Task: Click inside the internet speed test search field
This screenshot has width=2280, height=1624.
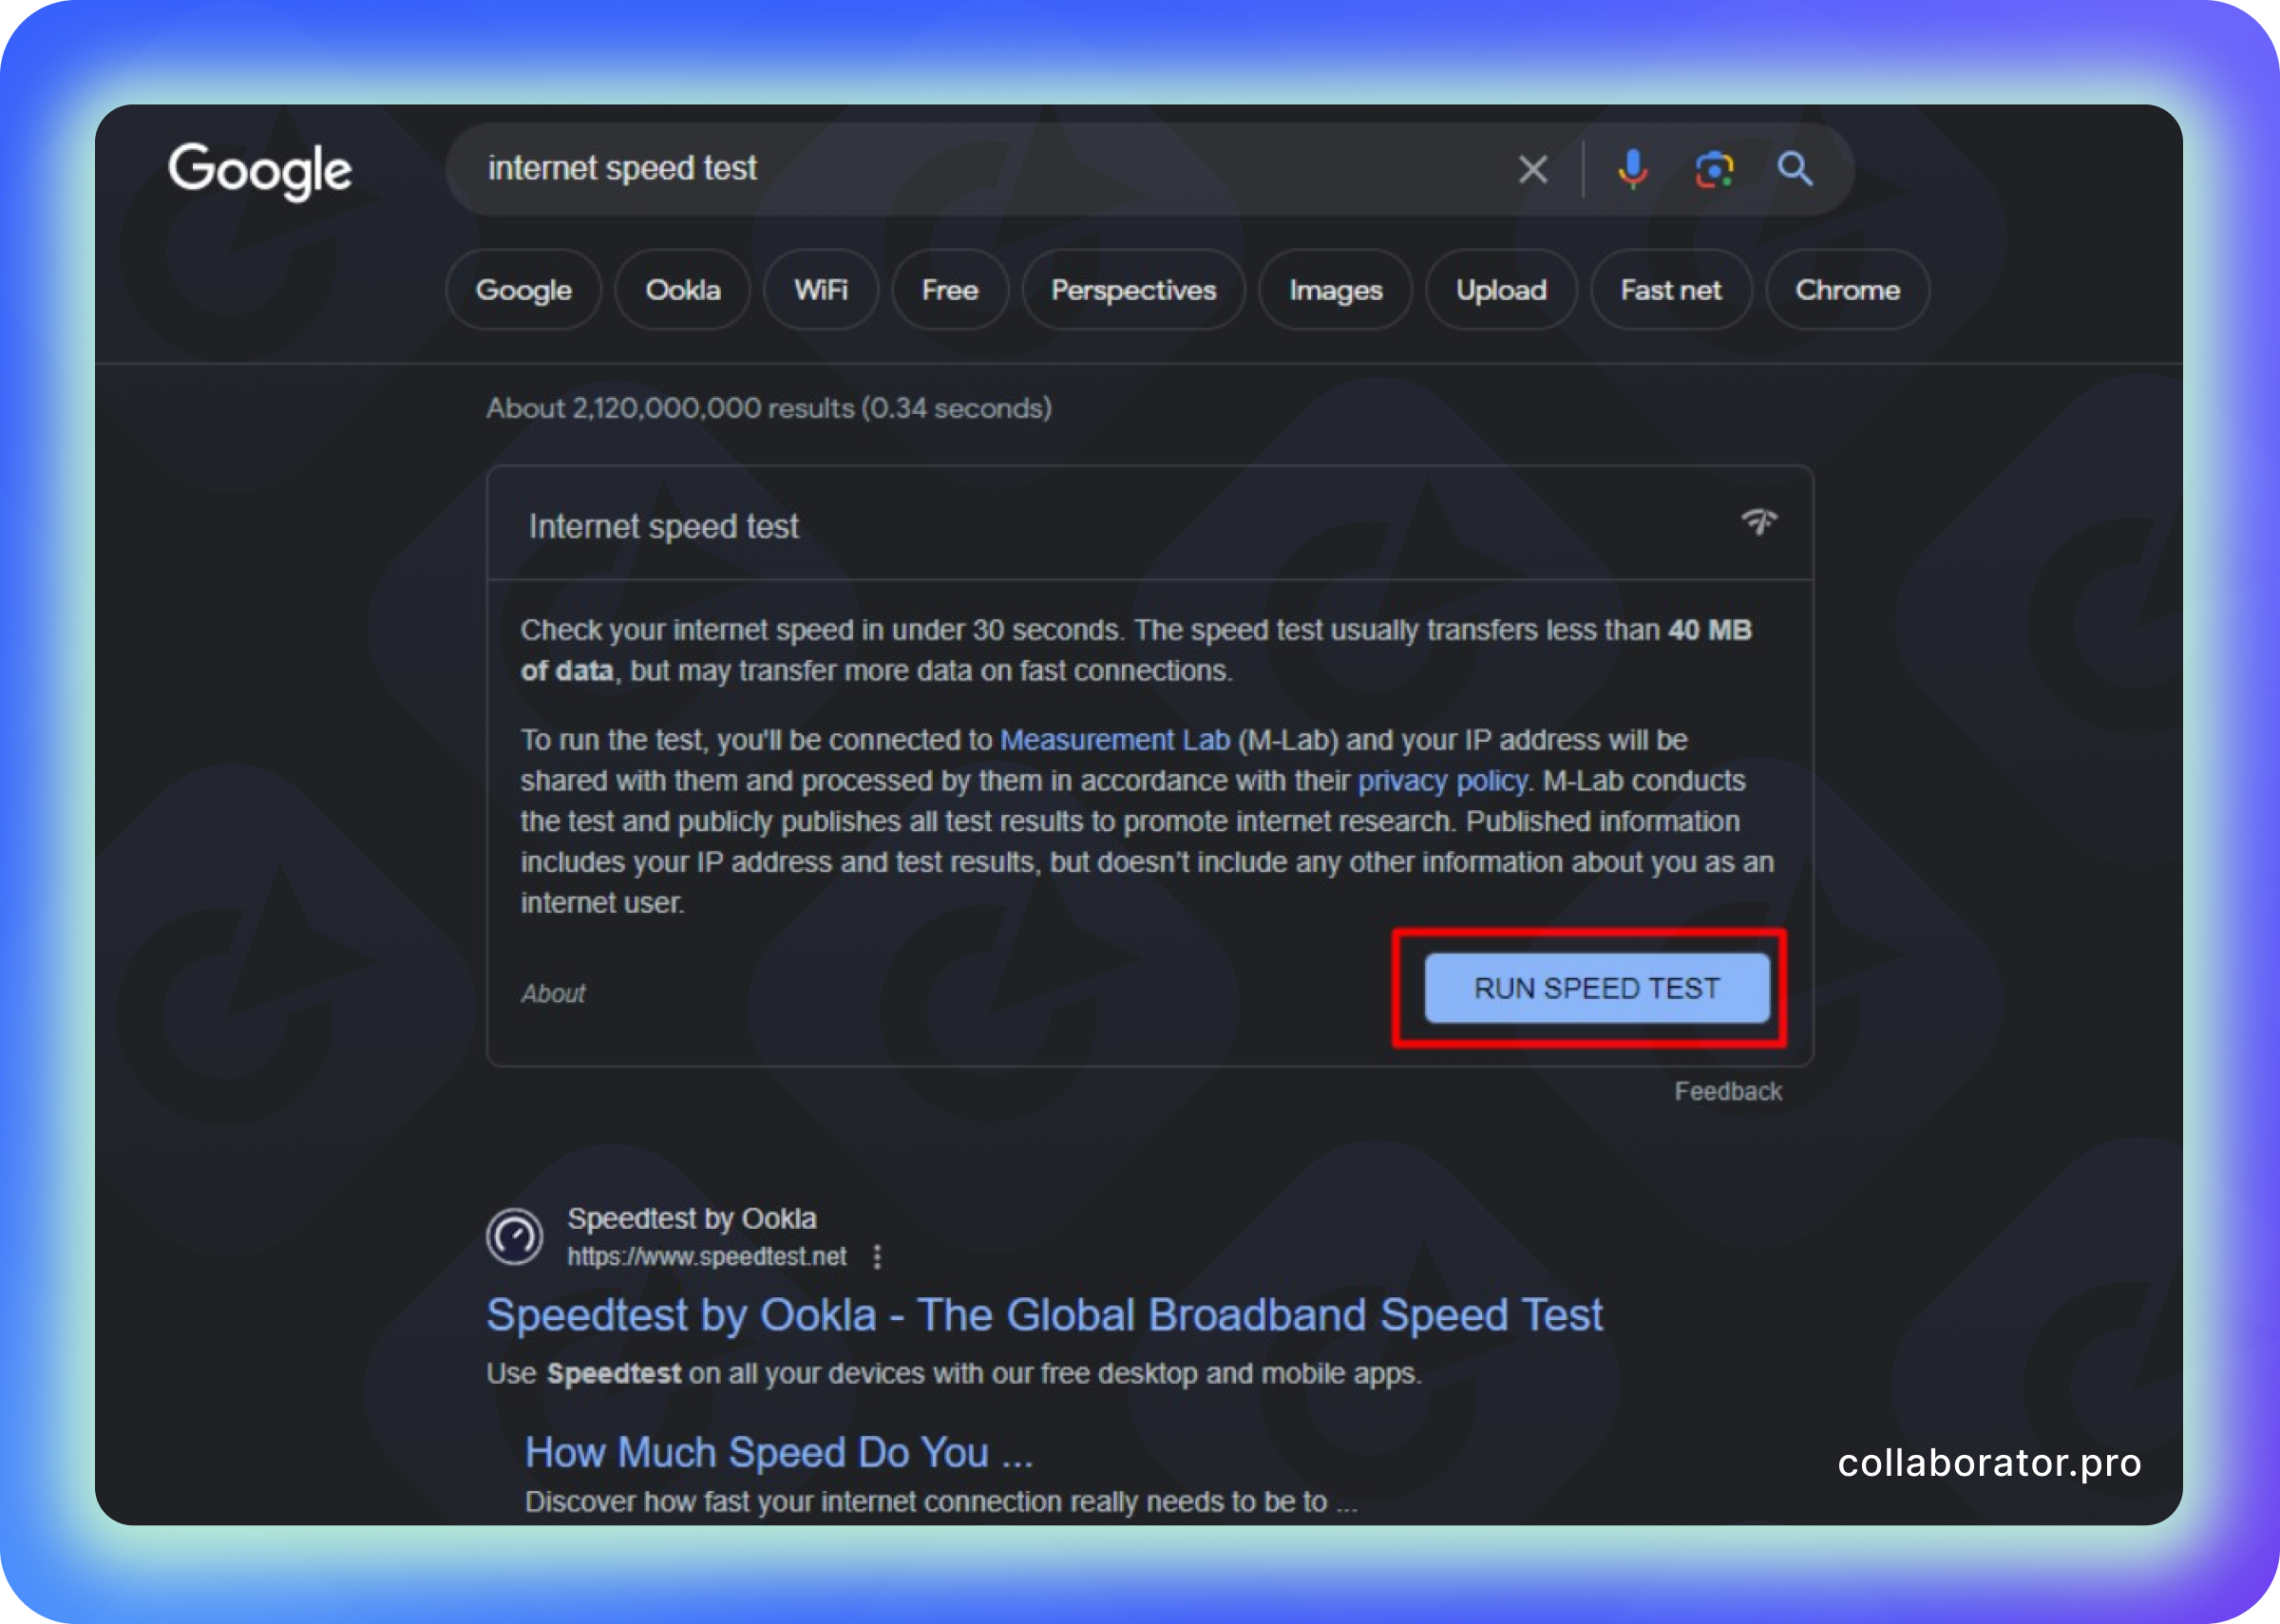Action: click(980, 168)
